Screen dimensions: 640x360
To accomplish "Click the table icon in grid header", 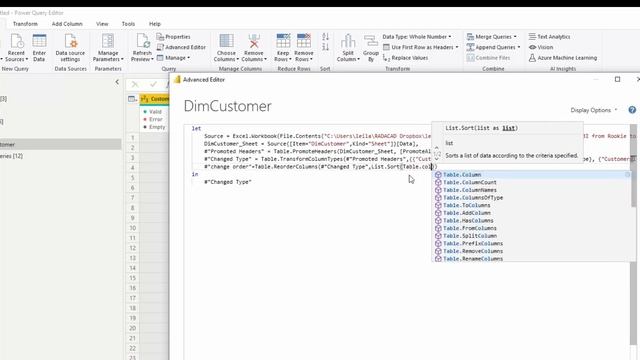I will click(132, 99).
